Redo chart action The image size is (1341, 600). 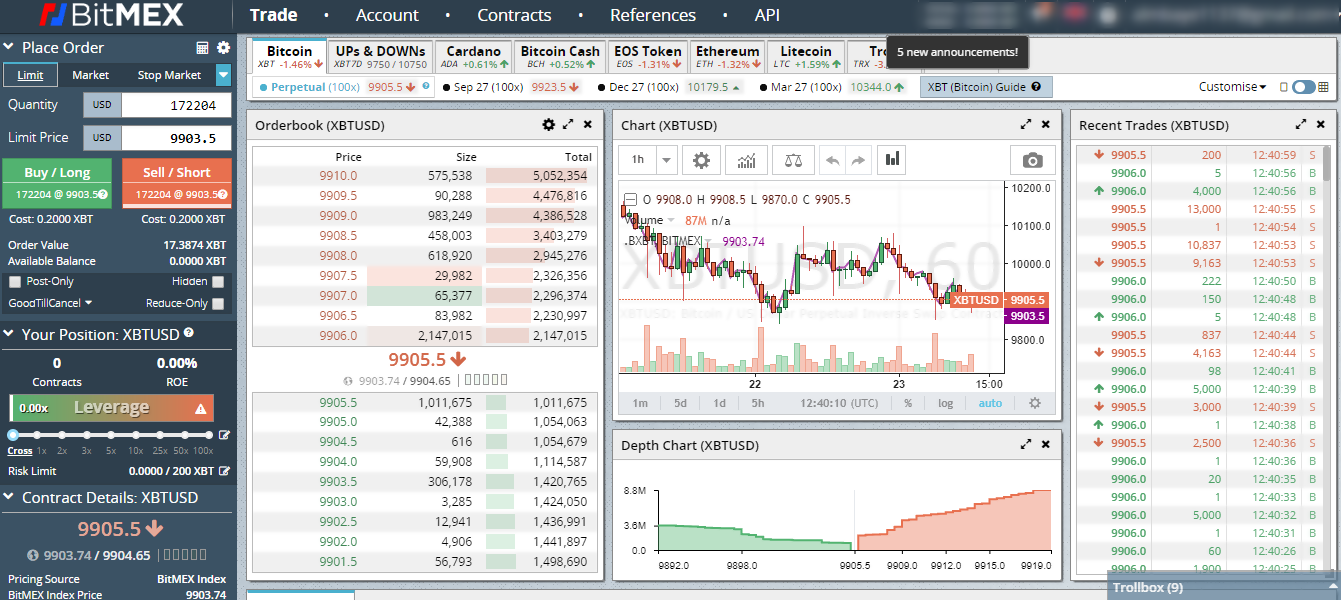(x=857, y=160)
